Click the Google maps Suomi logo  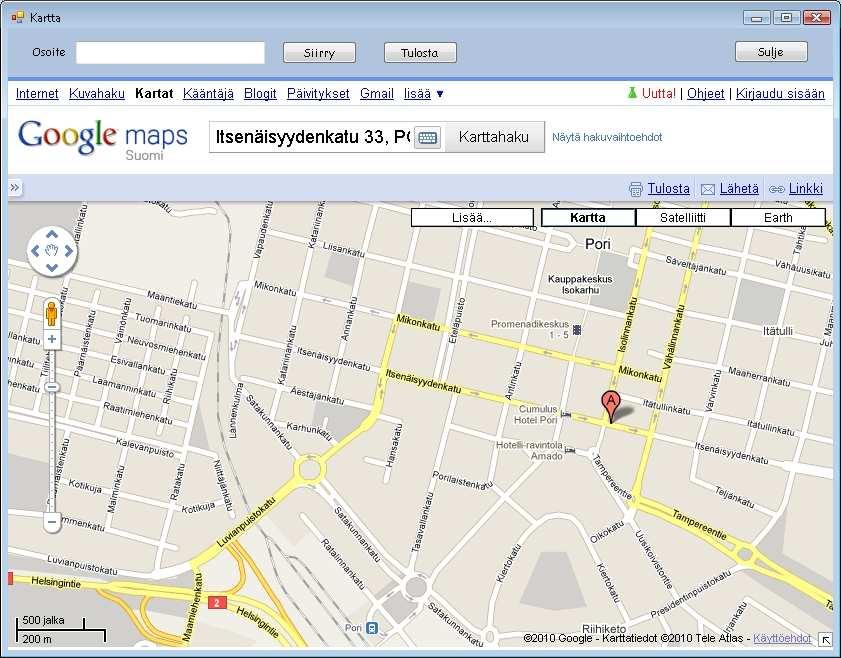103,139
